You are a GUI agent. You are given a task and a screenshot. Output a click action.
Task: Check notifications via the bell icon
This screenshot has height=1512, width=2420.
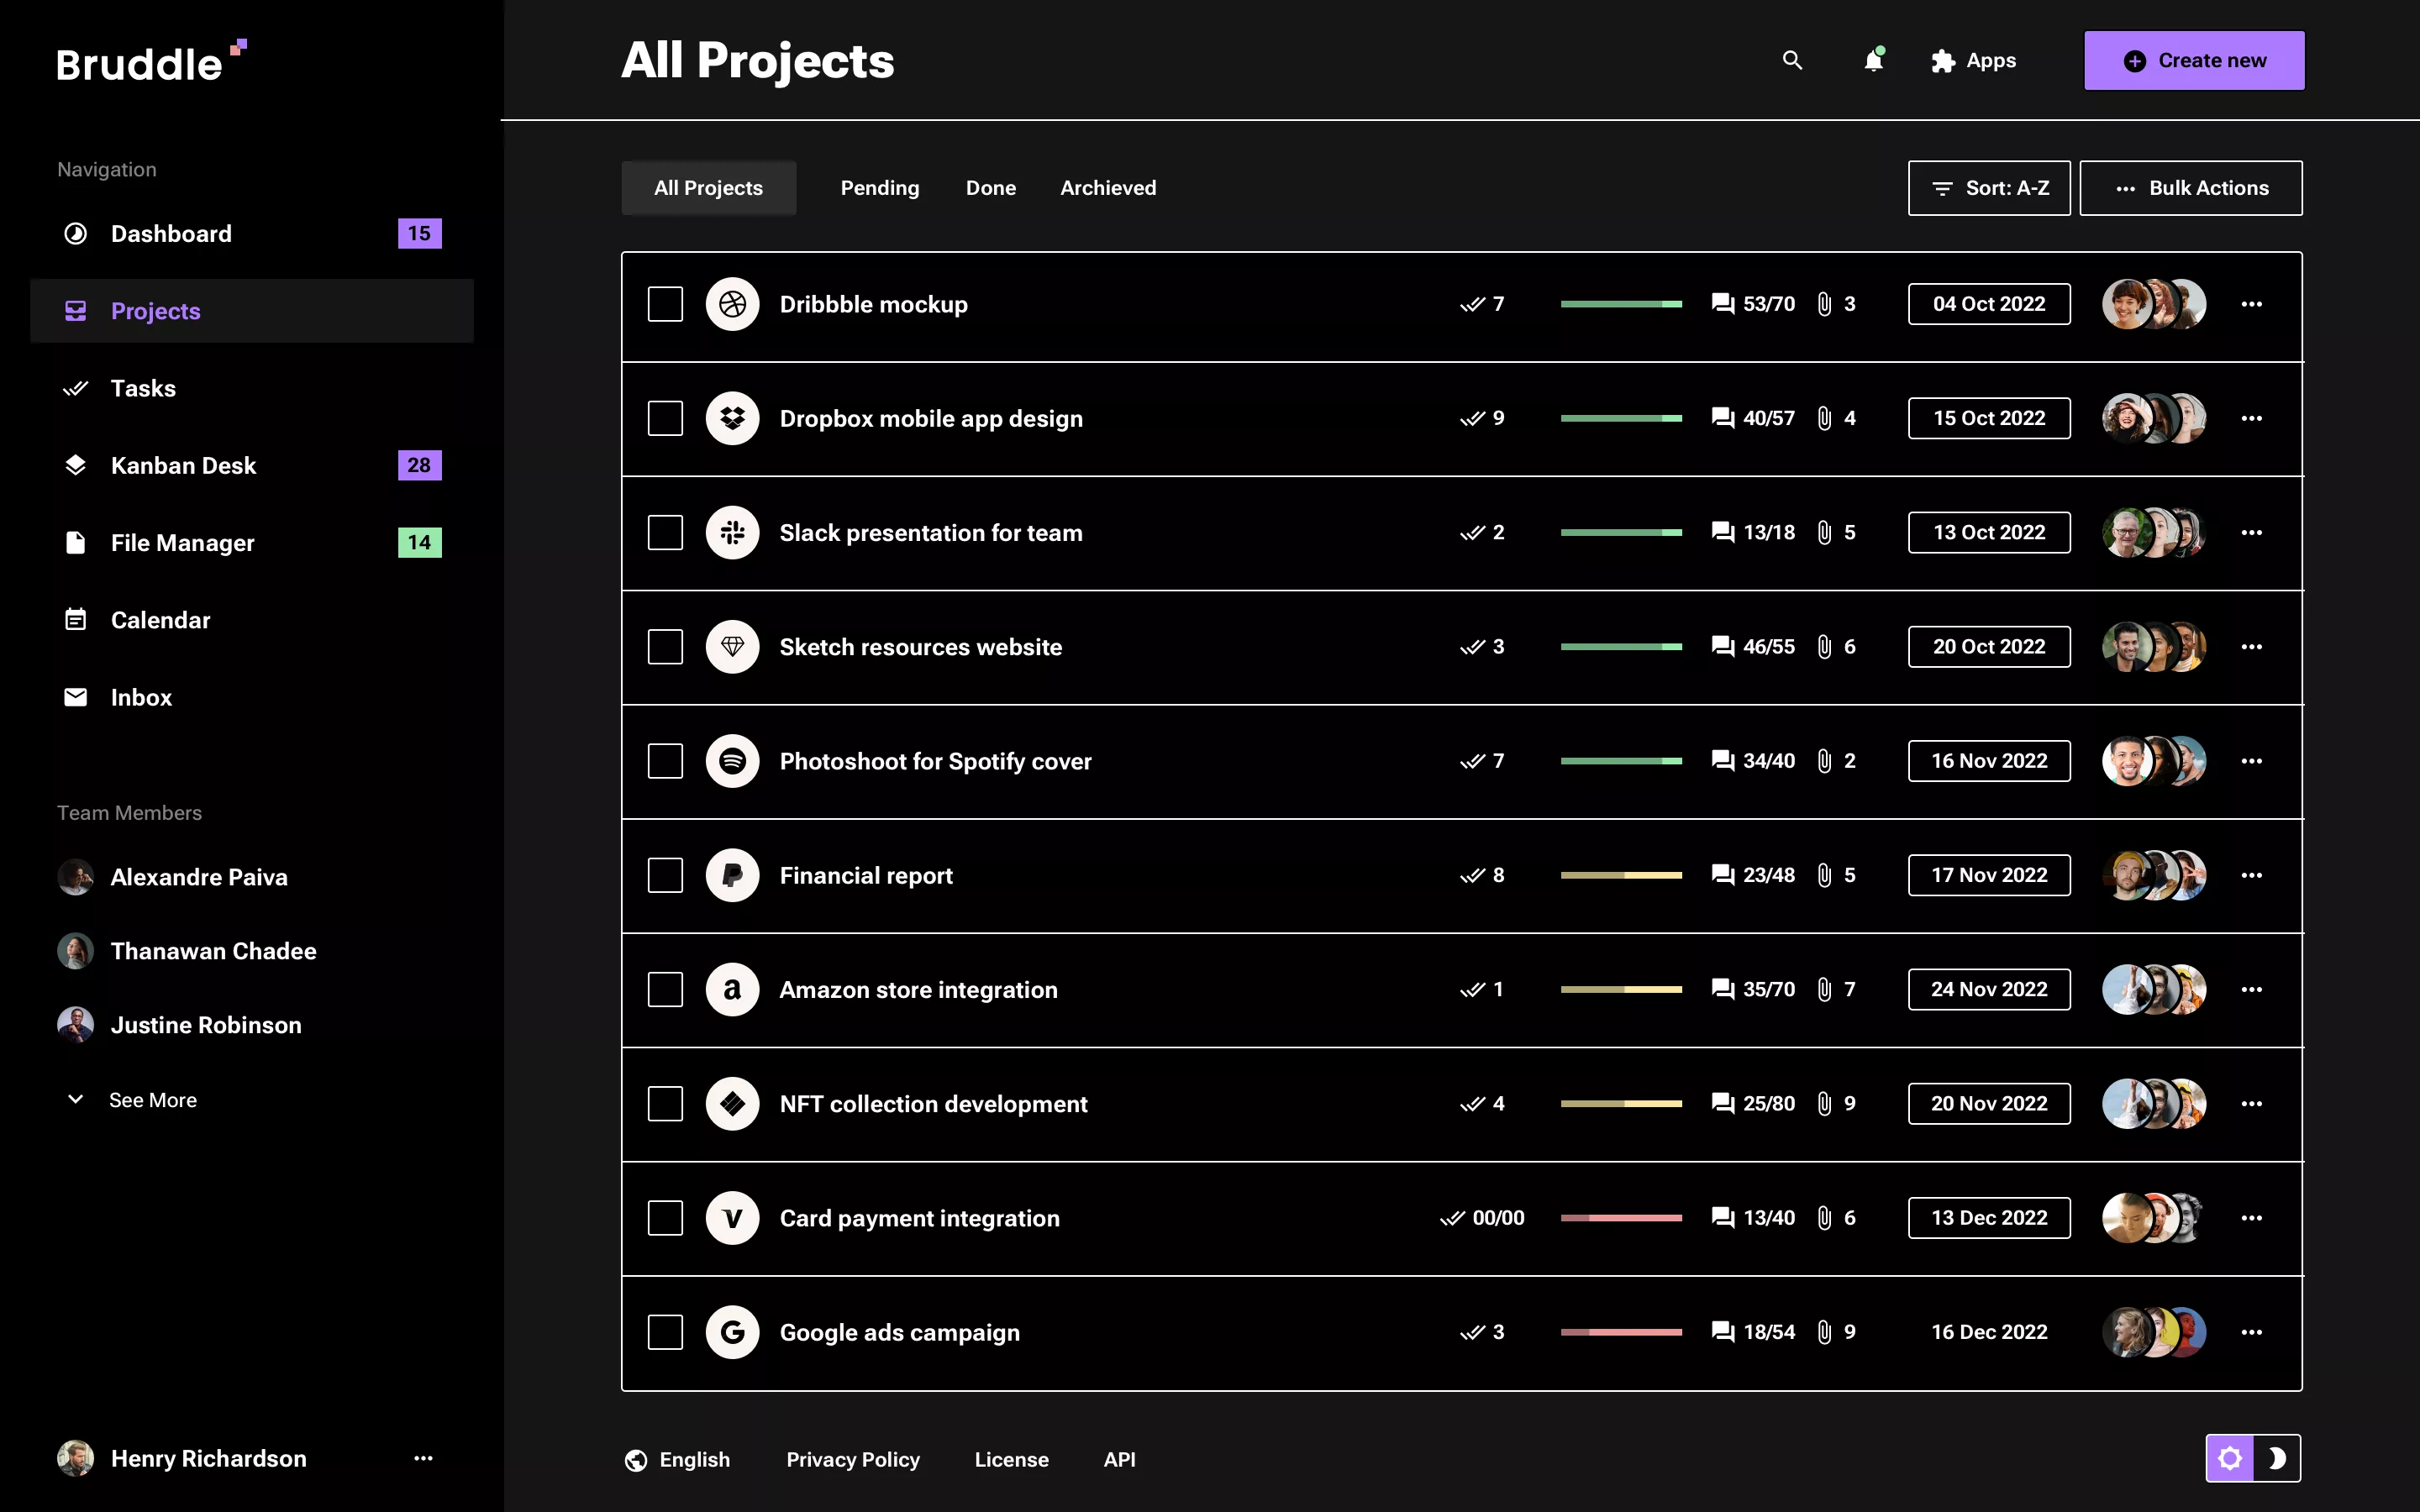pyautogui.click(x=1874, y=61)
